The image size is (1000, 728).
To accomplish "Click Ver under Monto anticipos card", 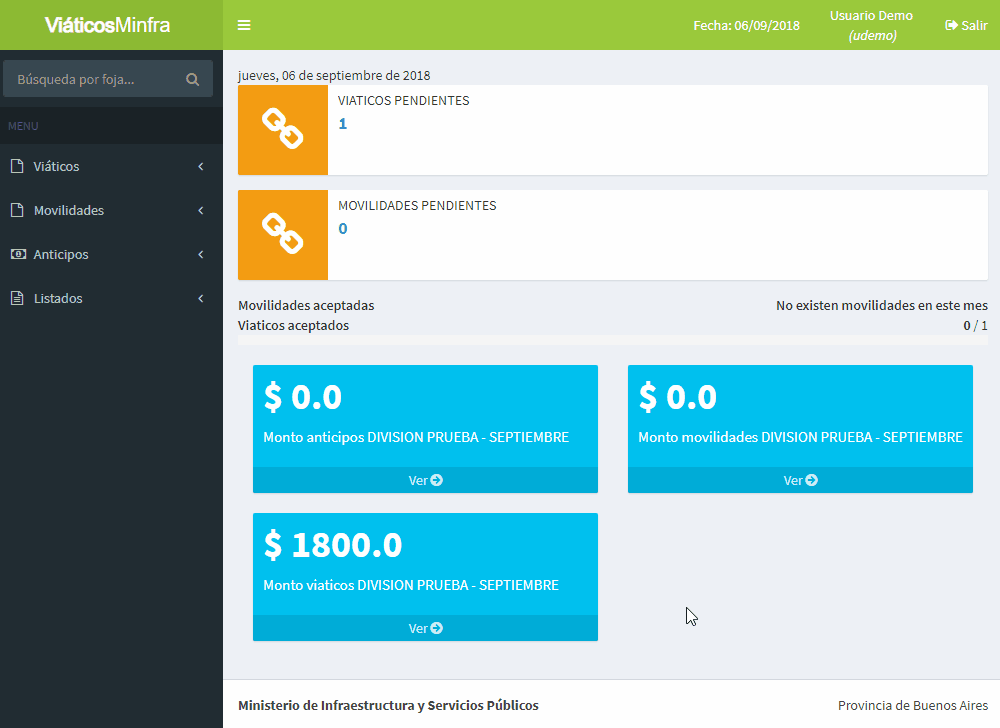I will coord(425,480).
